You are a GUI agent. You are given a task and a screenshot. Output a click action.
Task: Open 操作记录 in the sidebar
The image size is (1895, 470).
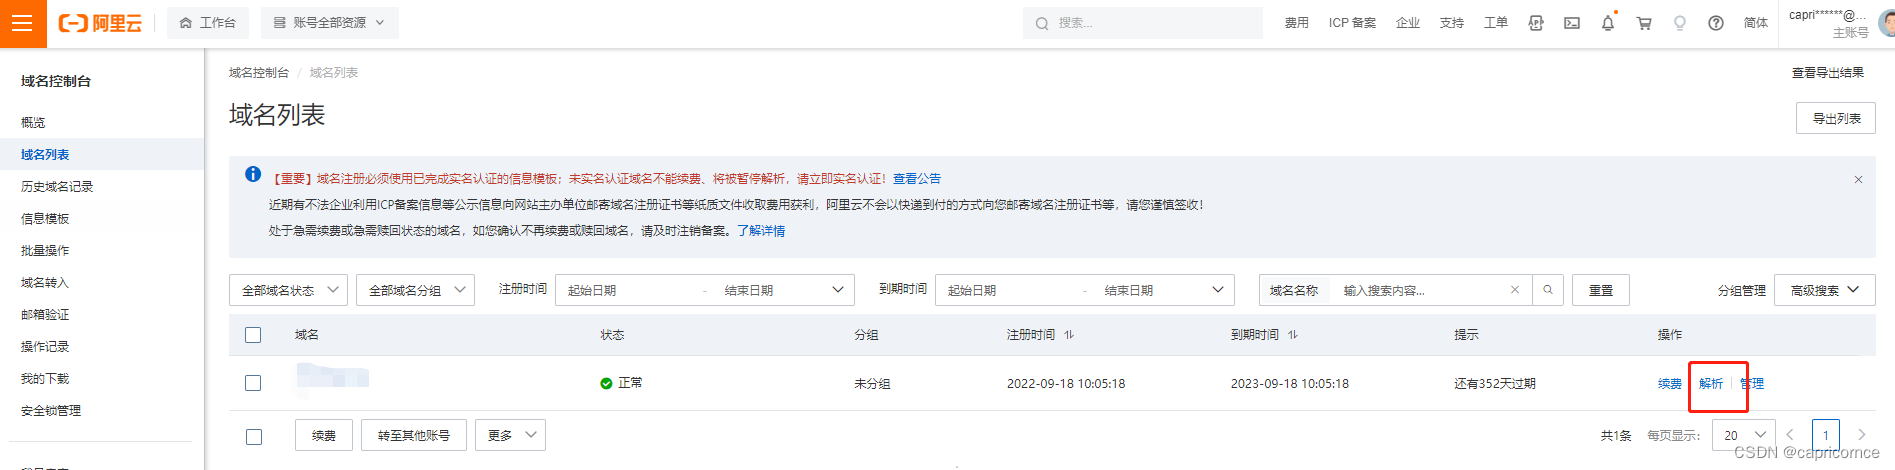[45, 346]
